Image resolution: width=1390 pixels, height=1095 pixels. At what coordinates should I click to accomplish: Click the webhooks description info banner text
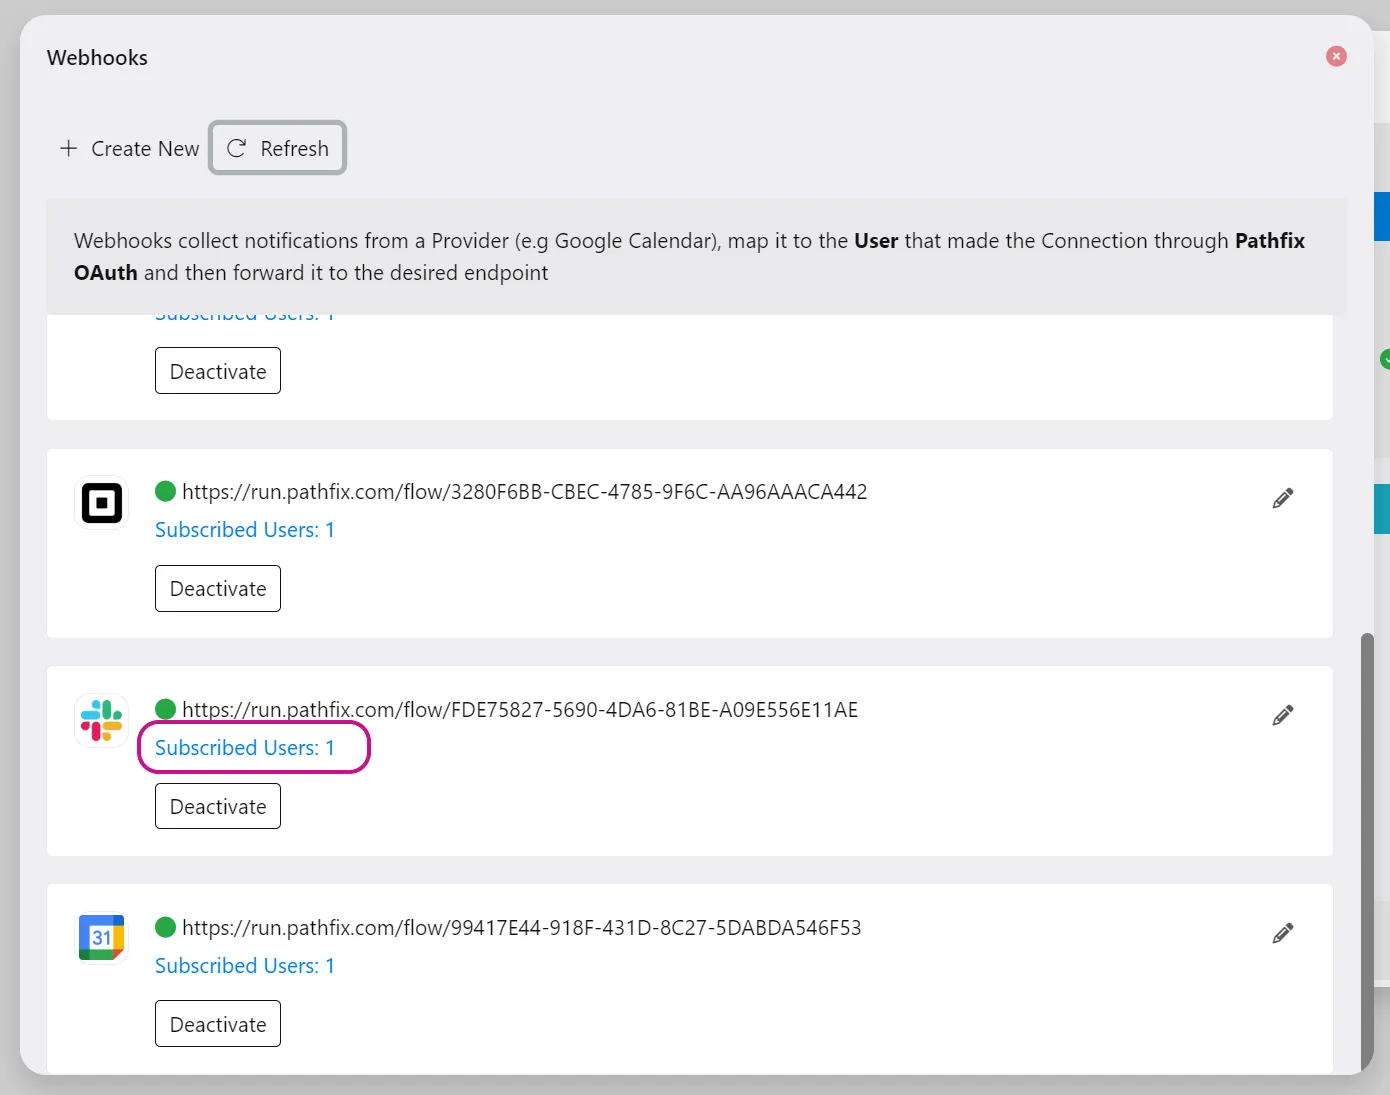tap(689, 257)
